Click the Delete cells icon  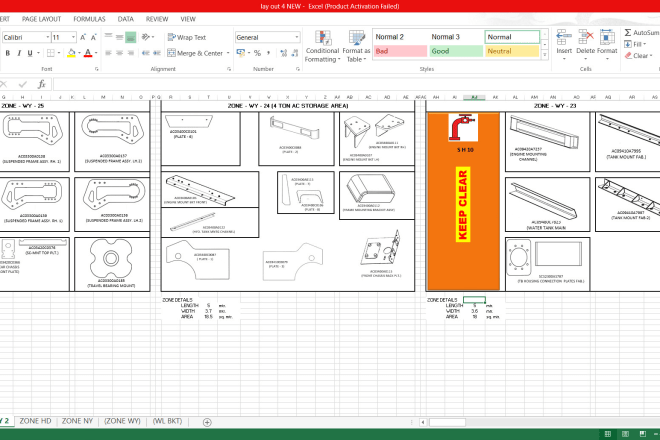pos(585,38)
